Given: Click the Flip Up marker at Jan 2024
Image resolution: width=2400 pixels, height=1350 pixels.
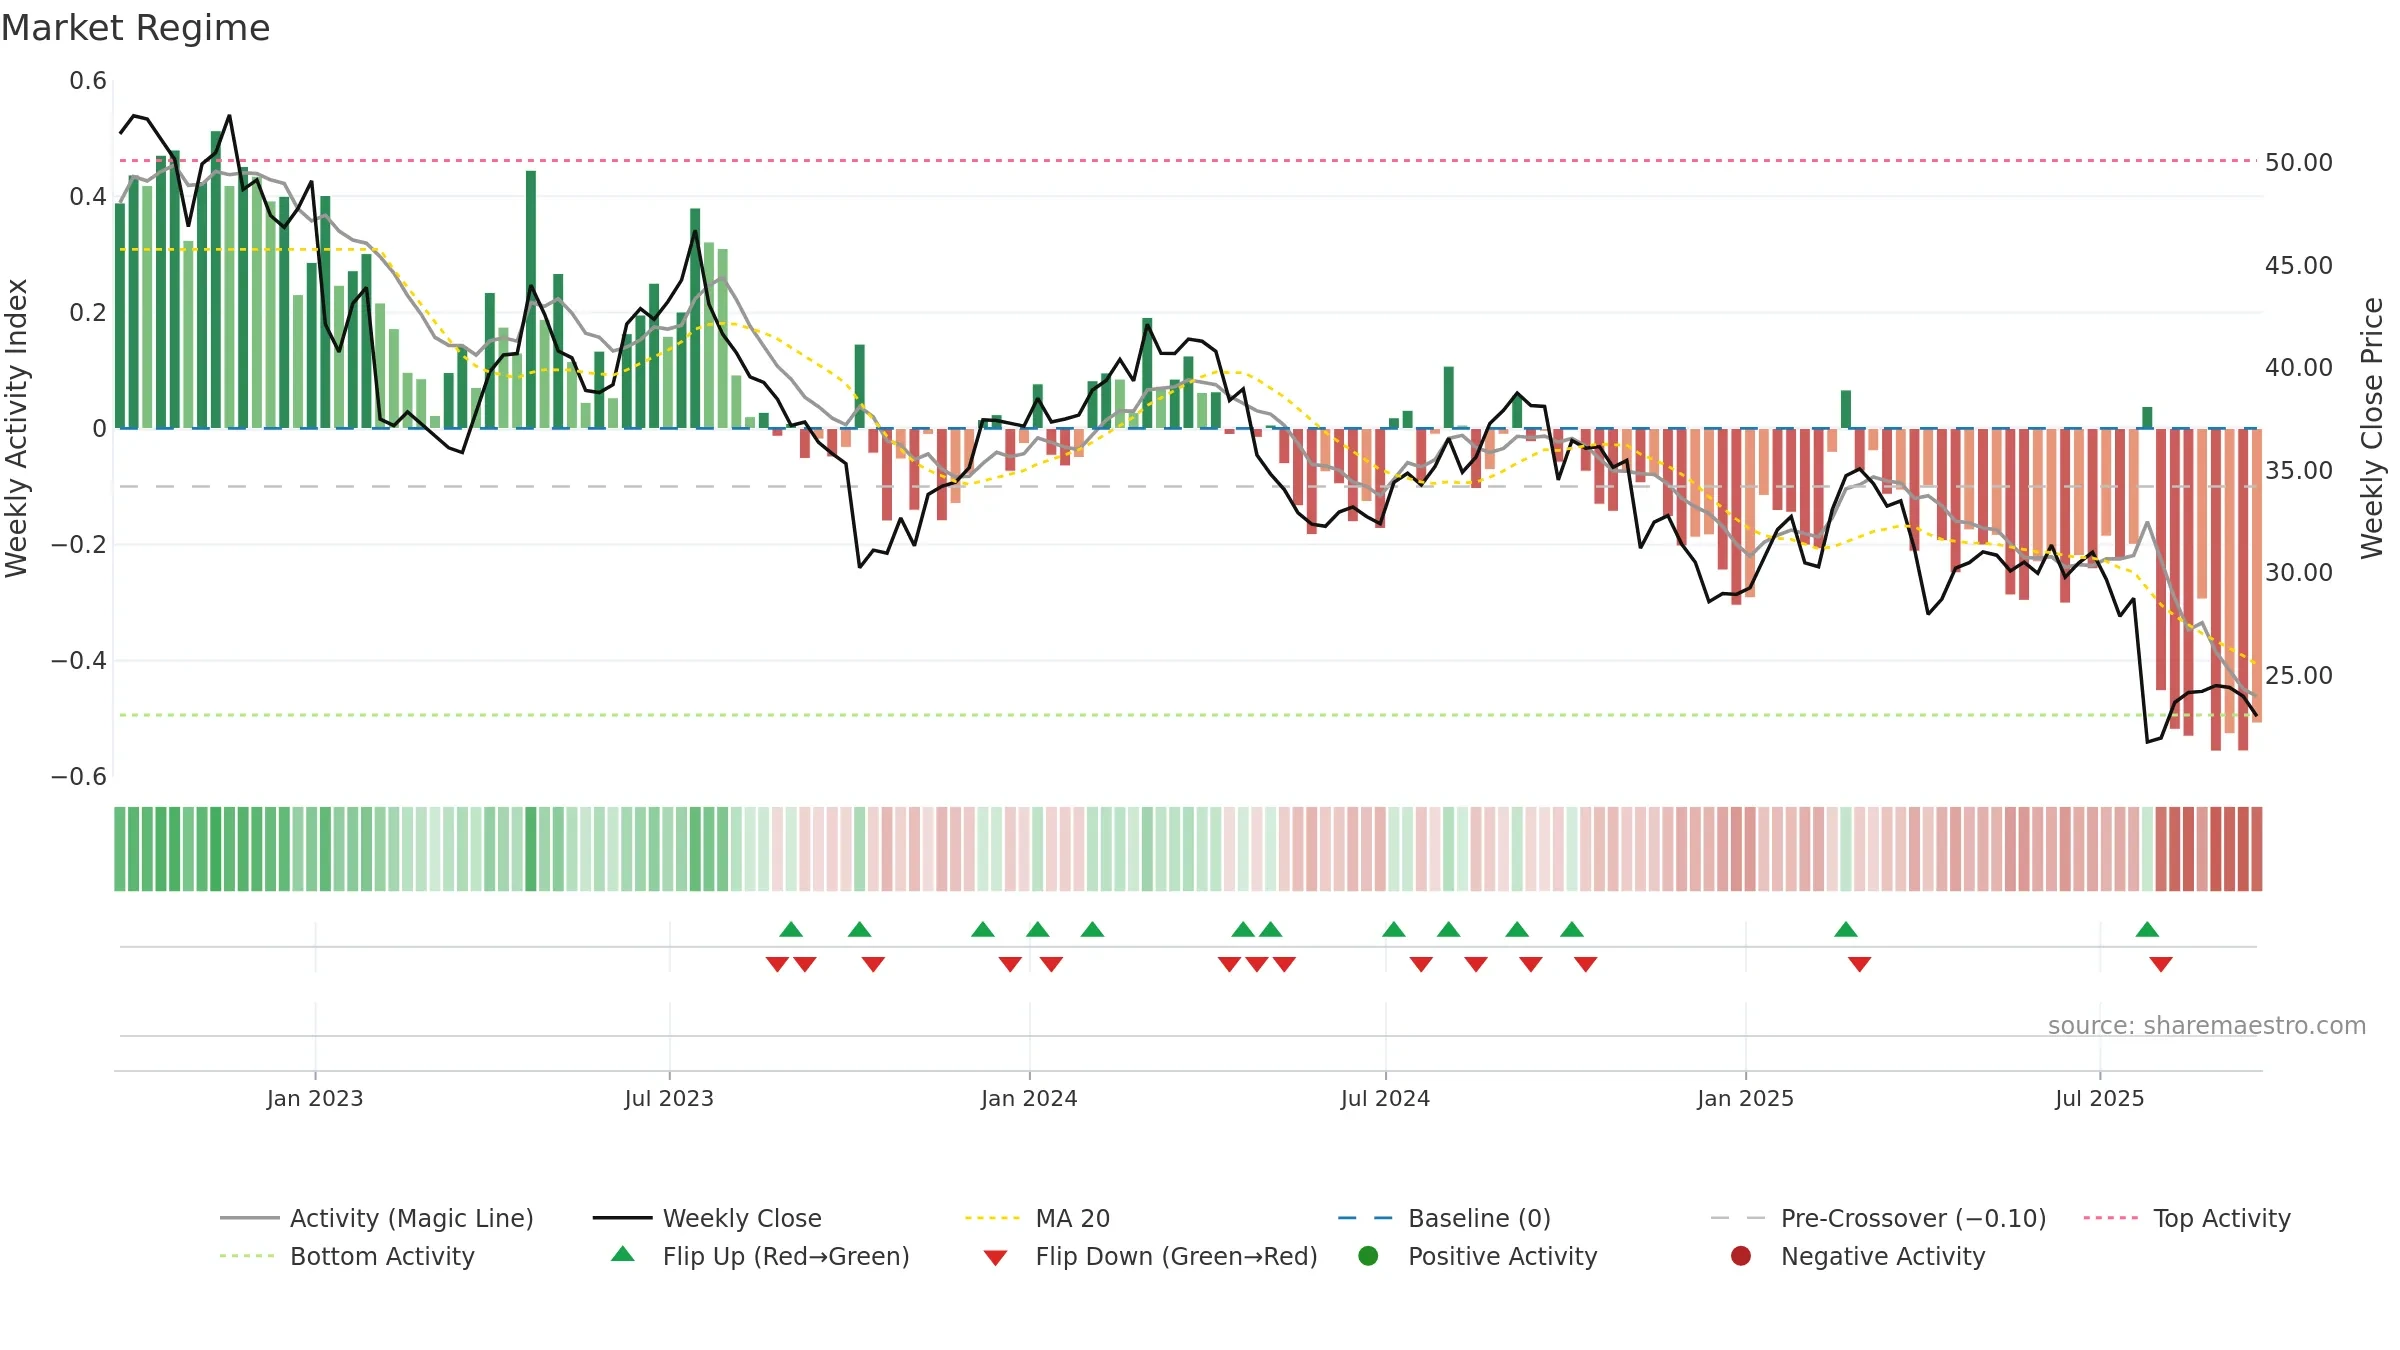Looking at the screenshot, I should pyautogui.click(x=1038, y=929).
